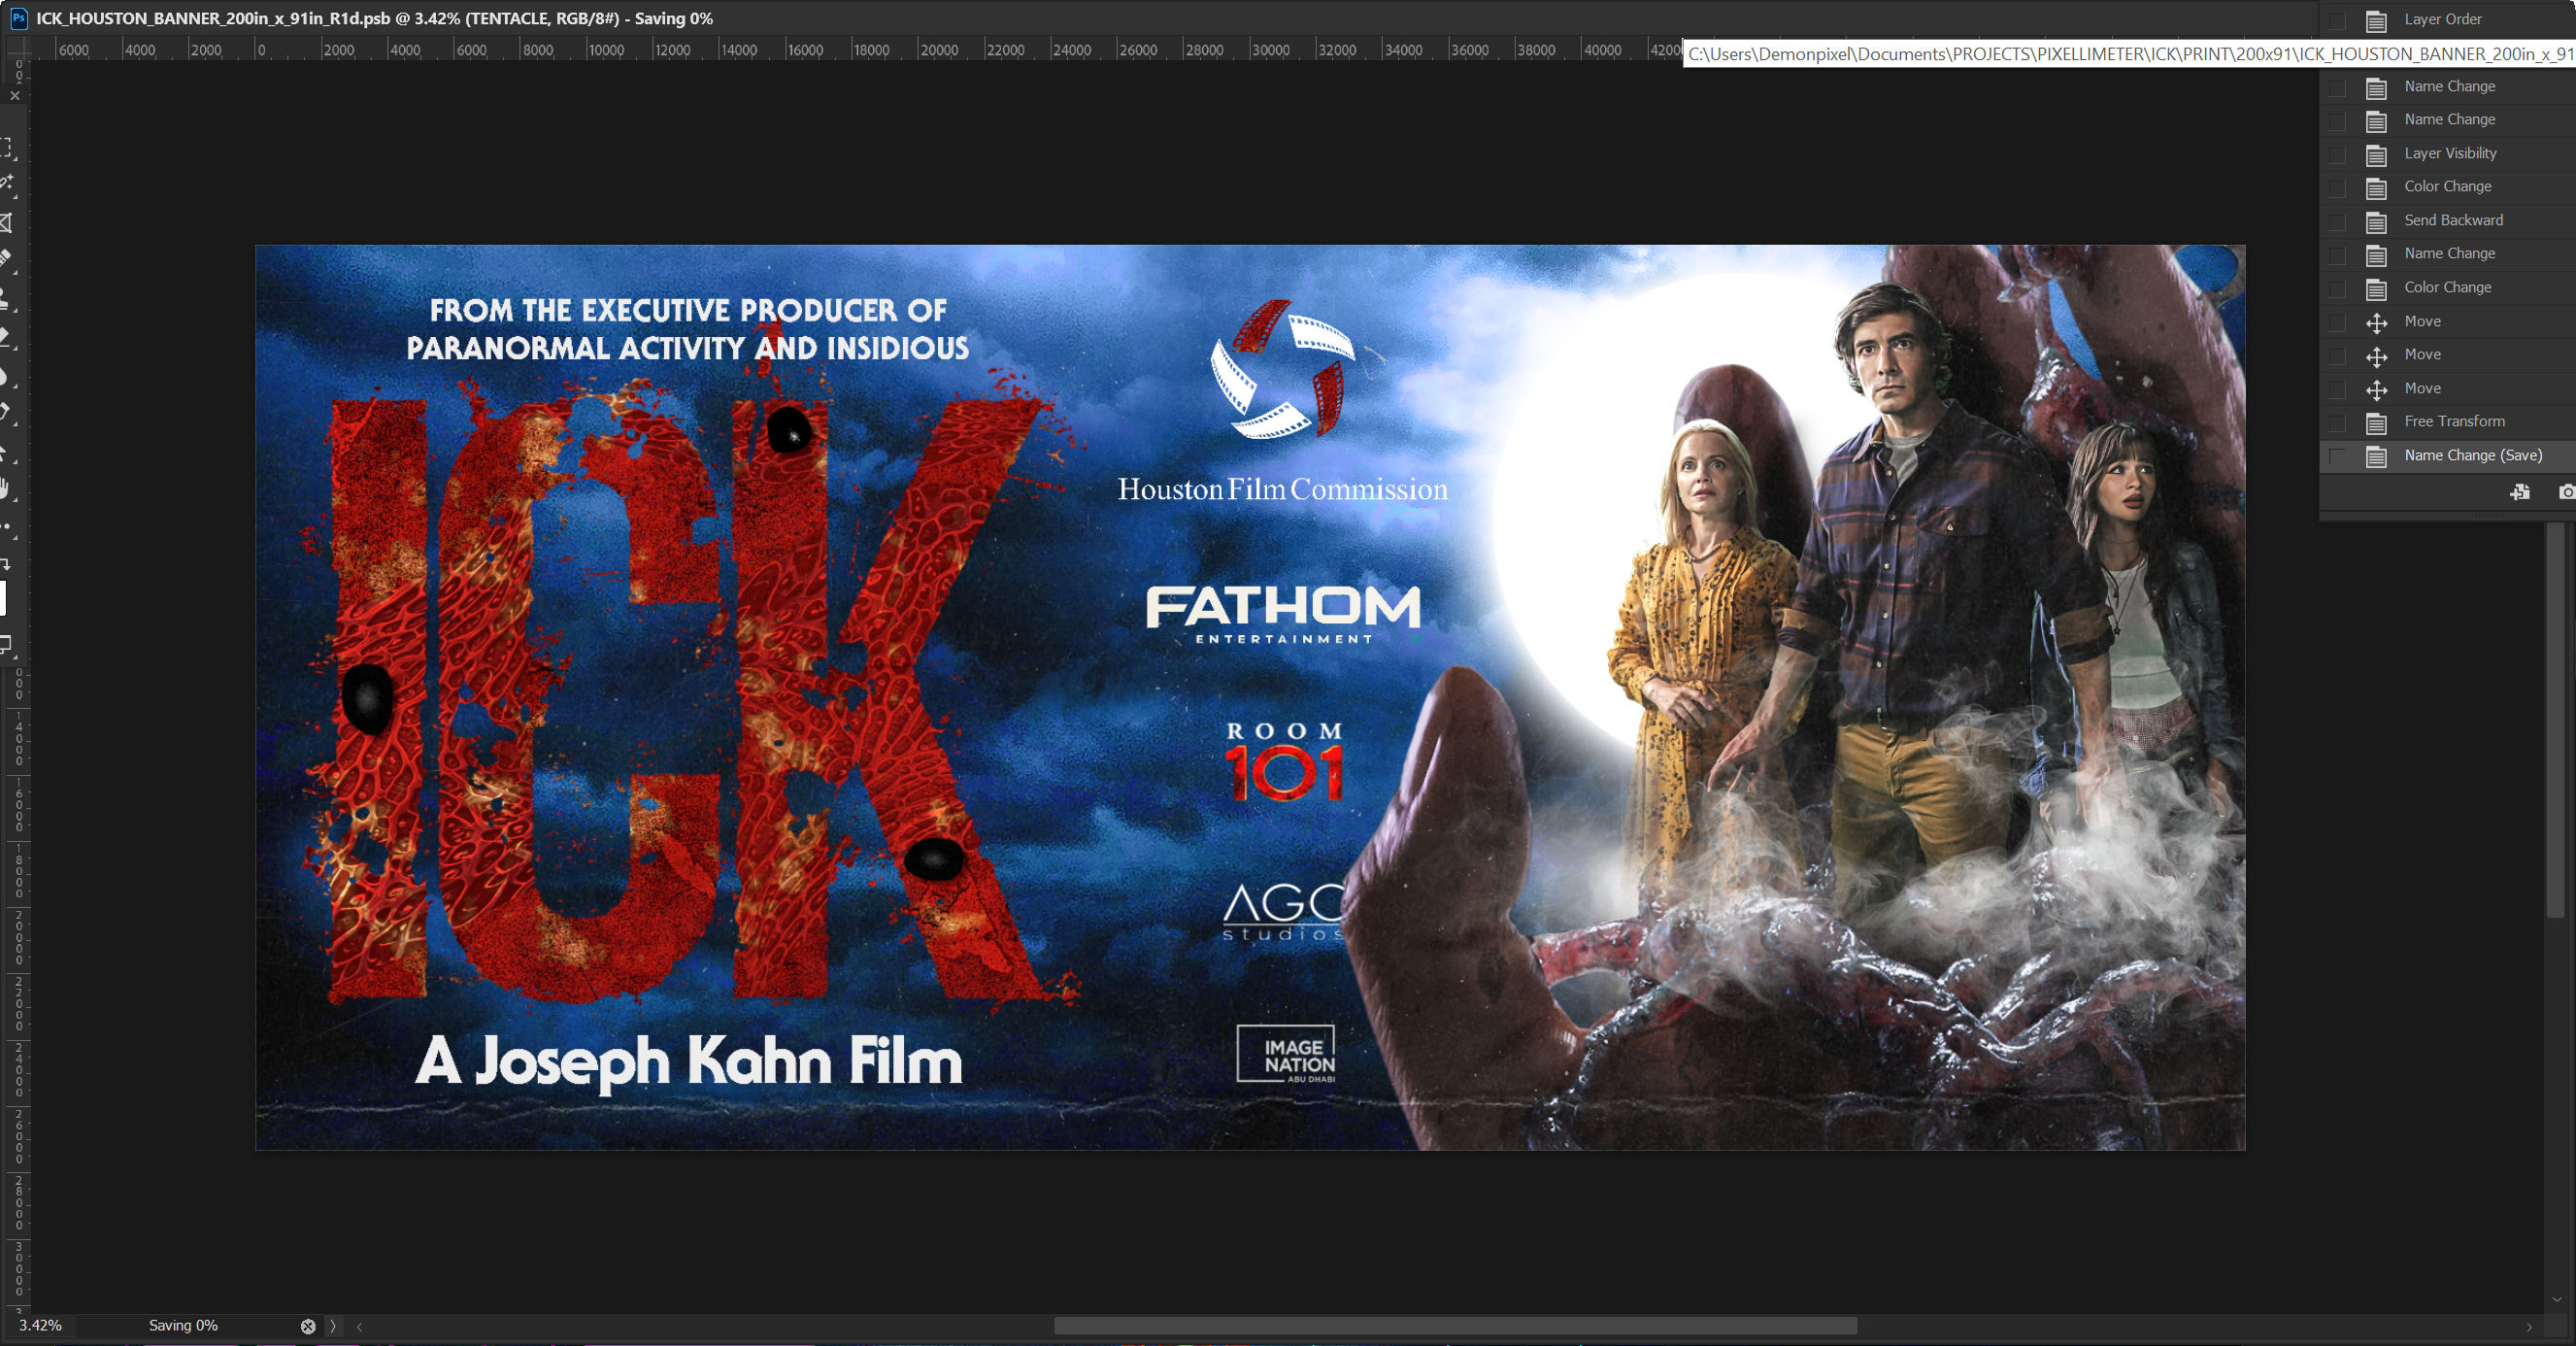The height and width of the screenshot is (1346, 2576).
Task: Select the Path Selection arrow tool
Action: [6, 453]
